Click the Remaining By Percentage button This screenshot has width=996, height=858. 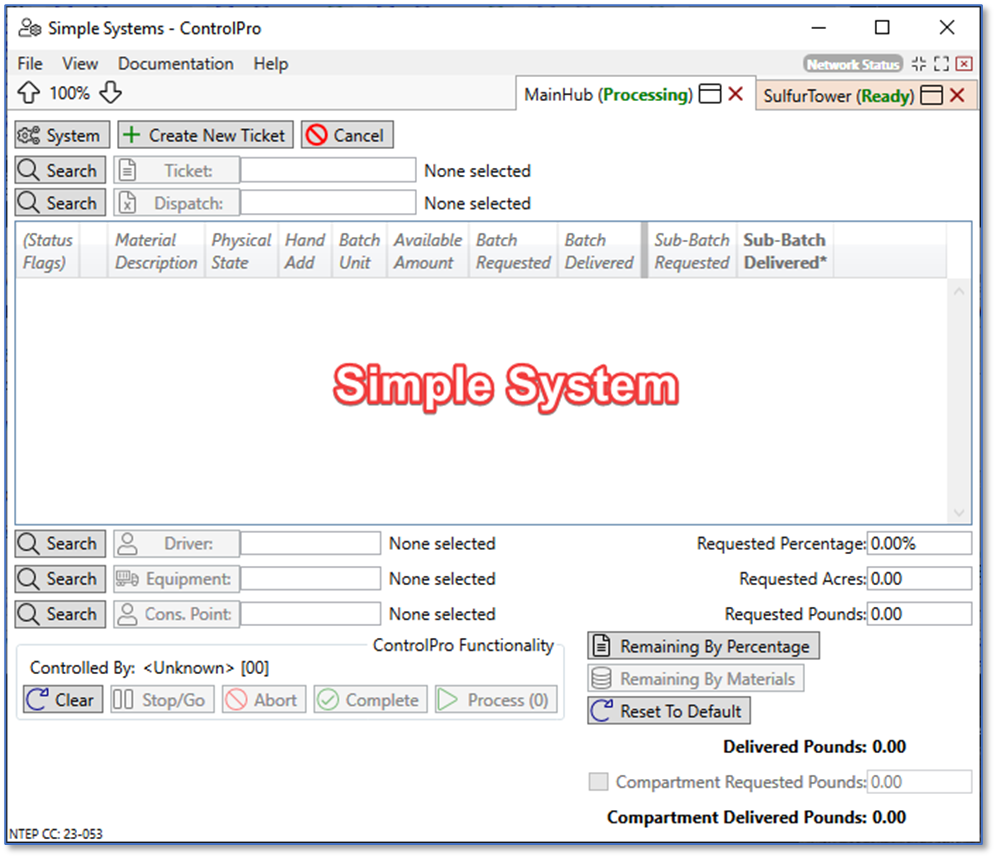pos(703,647)
